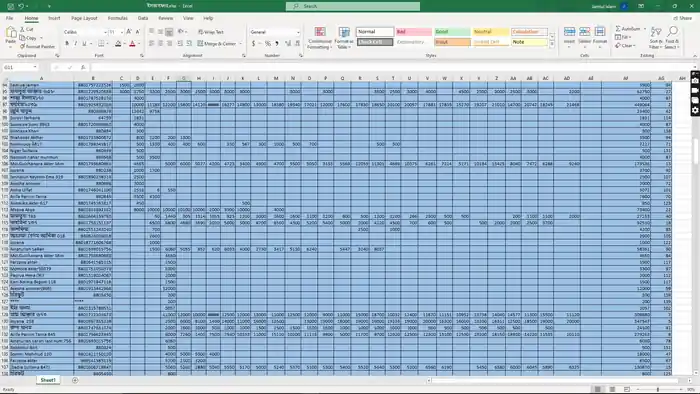The height and width of the screenshot is (394, 700).
Task: Apply the Bad cell style
Action: 413,32
